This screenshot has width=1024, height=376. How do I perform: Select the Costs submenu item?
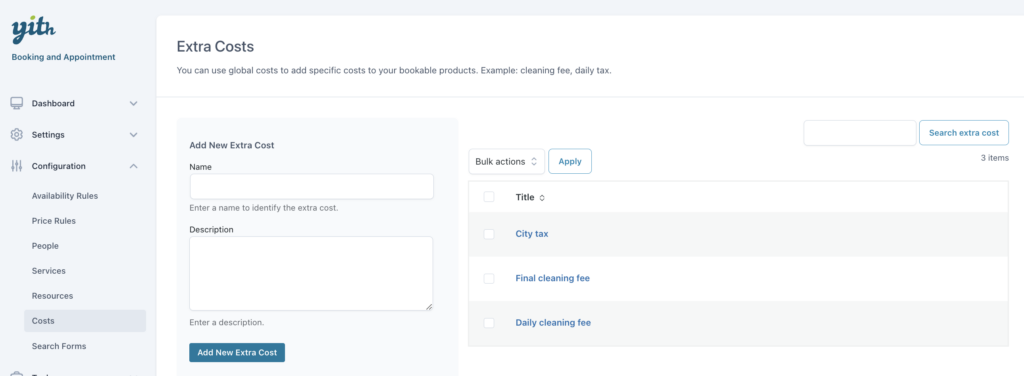(x=85, y=321)
